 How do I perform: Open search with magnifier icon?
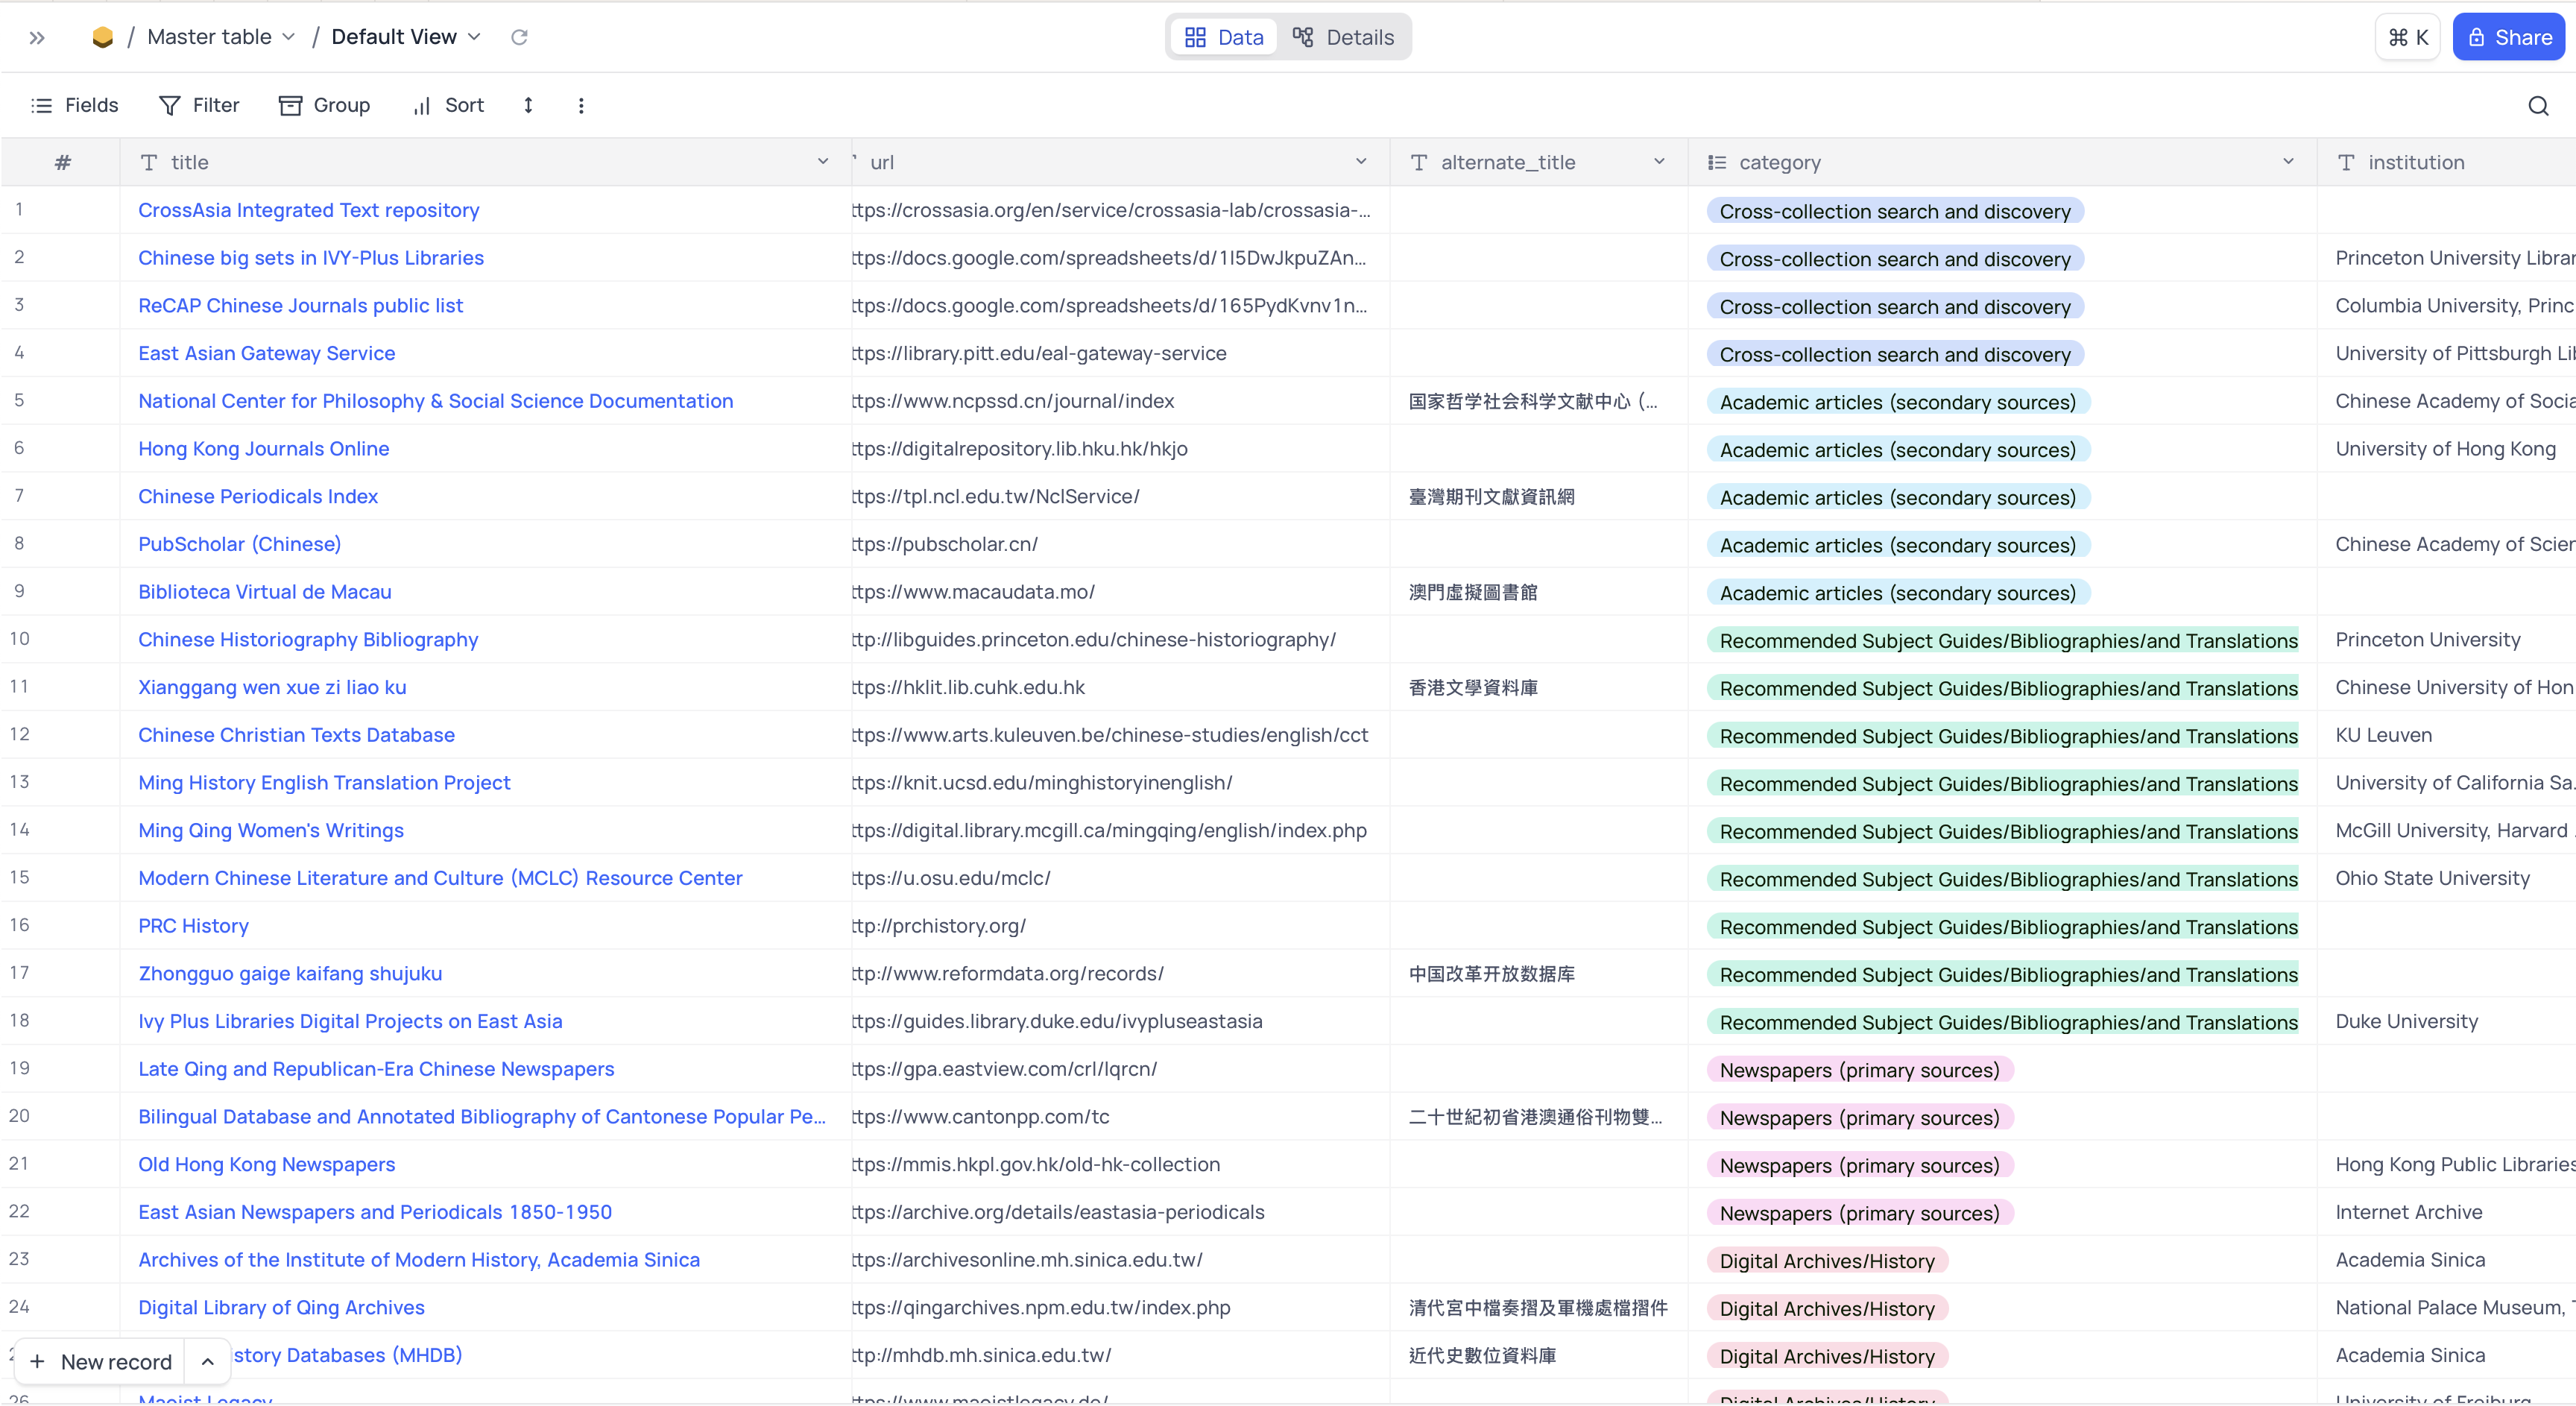coord(2538,106)
